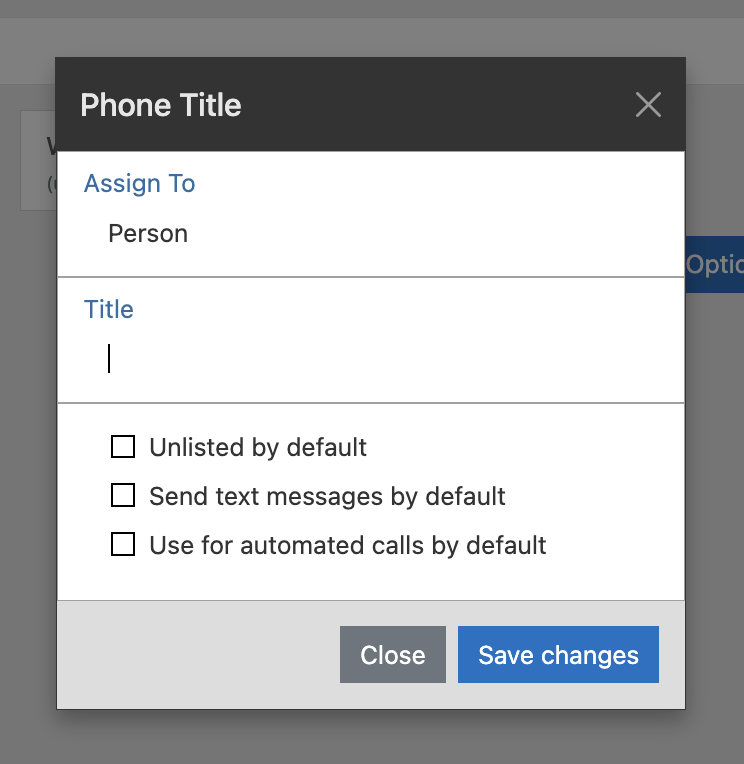Click the partially hidden card behind dialog
Viewport: 744px width, 764px height.
38,160
